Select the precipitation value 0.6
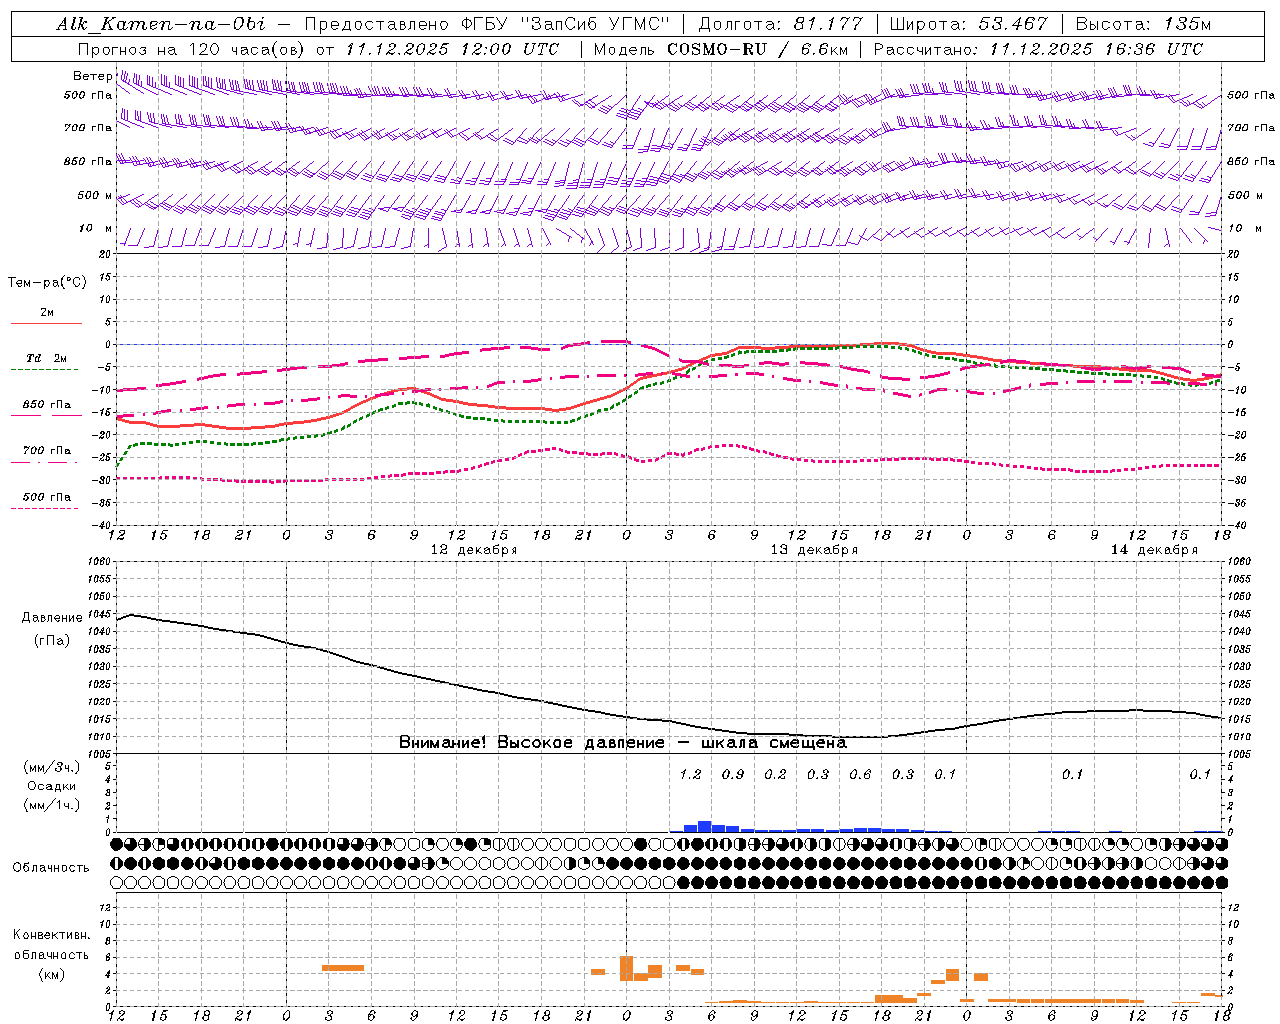This screenshot has height=1024, width=1280. pyautogui.click(x=861, y=775)
